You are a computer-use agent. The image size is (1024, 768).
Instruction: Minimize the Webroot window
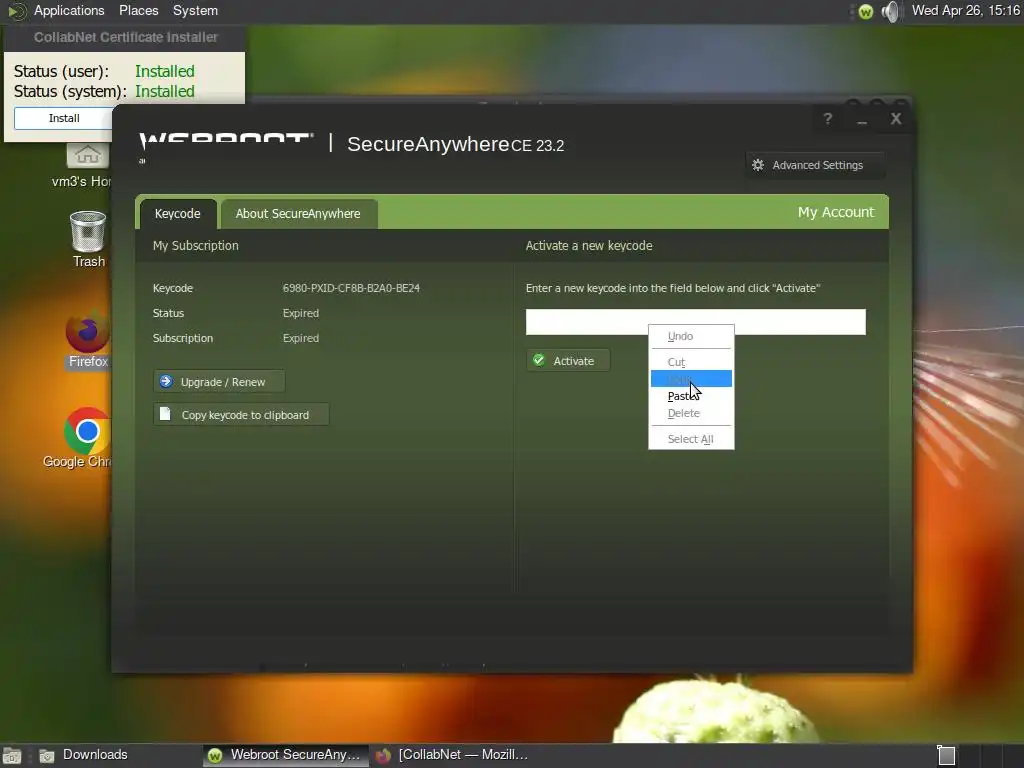862,119
